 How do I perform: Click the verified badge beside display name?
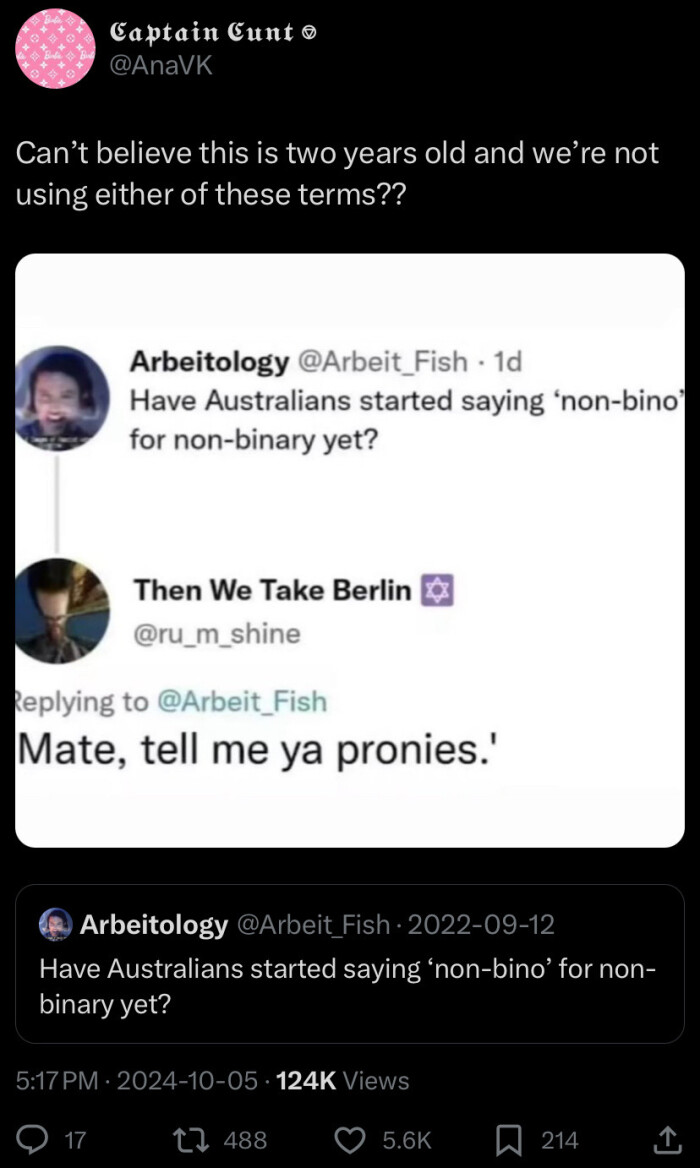309,33
